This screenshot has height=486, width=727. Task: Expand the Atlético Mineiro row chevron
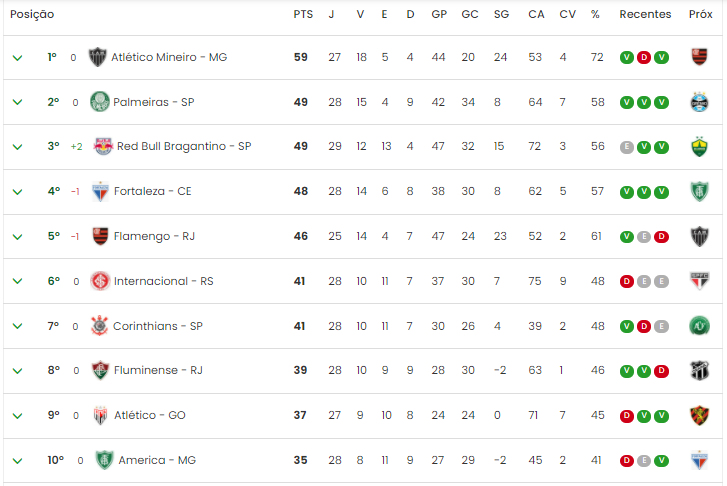click(x=18, y=58)
